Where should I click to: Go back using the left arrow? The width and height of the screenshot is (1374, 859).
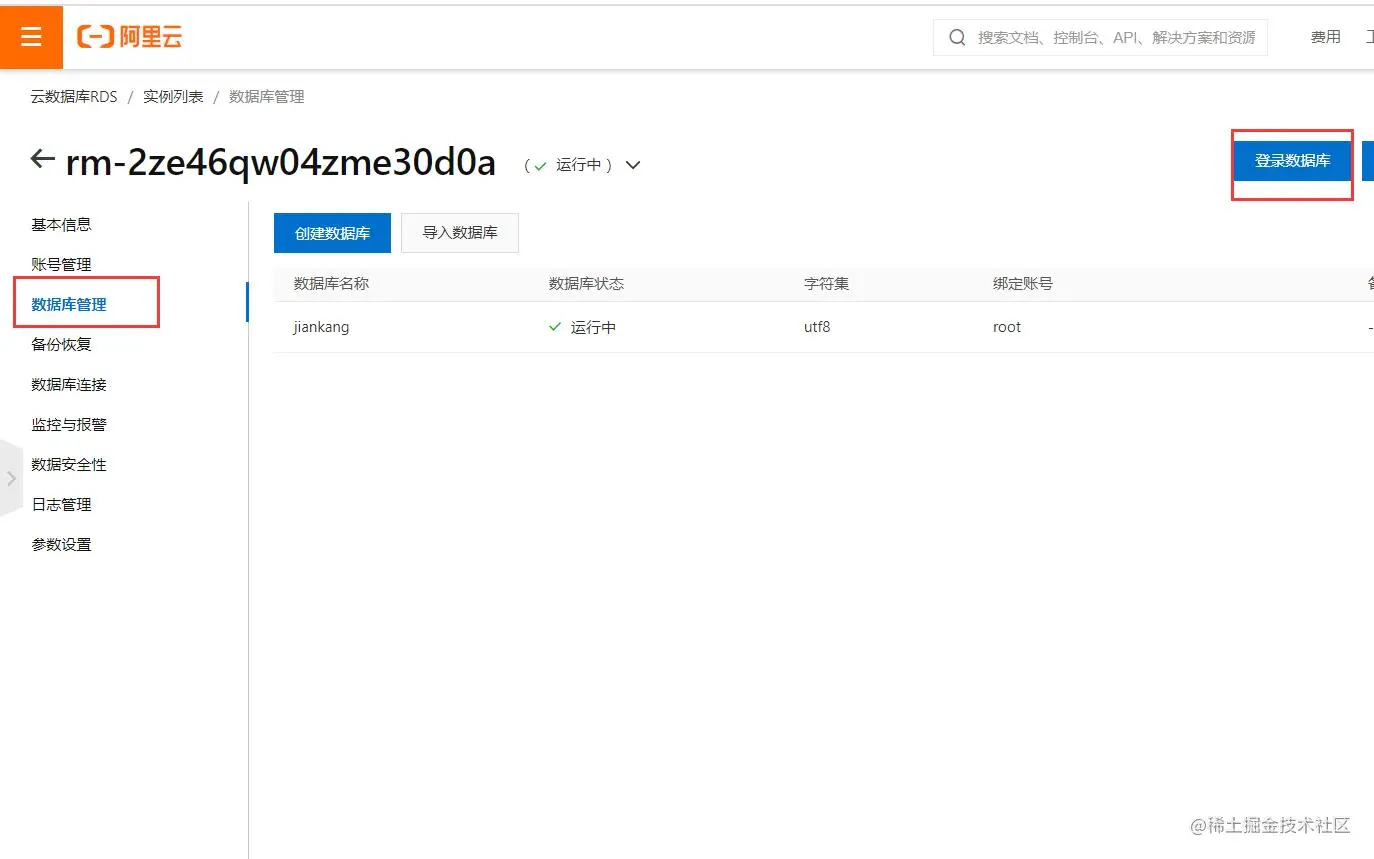click(x=42, y=158)
